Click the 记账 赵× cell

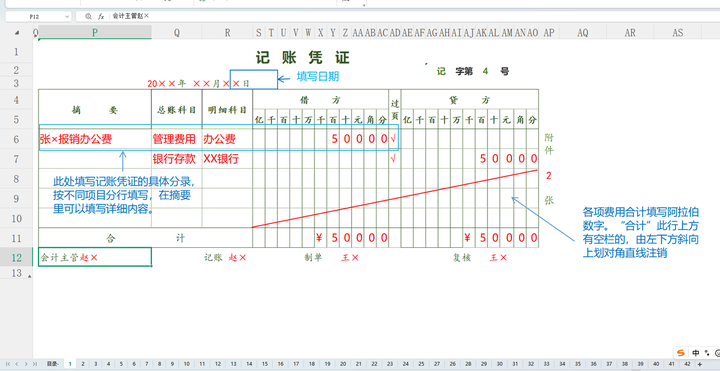[x=225, y=258]
